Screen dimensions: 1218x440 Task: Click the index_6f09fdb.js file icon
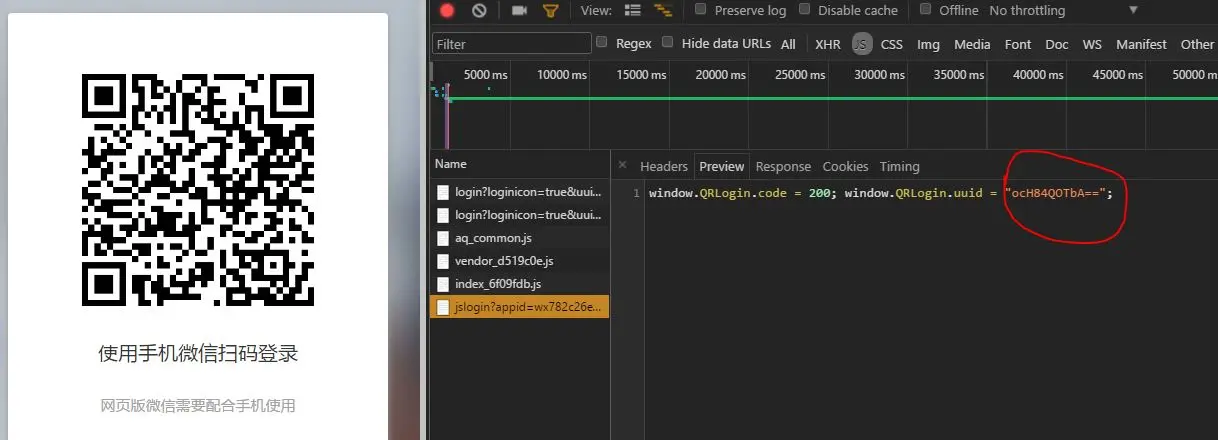click(442, 284)
